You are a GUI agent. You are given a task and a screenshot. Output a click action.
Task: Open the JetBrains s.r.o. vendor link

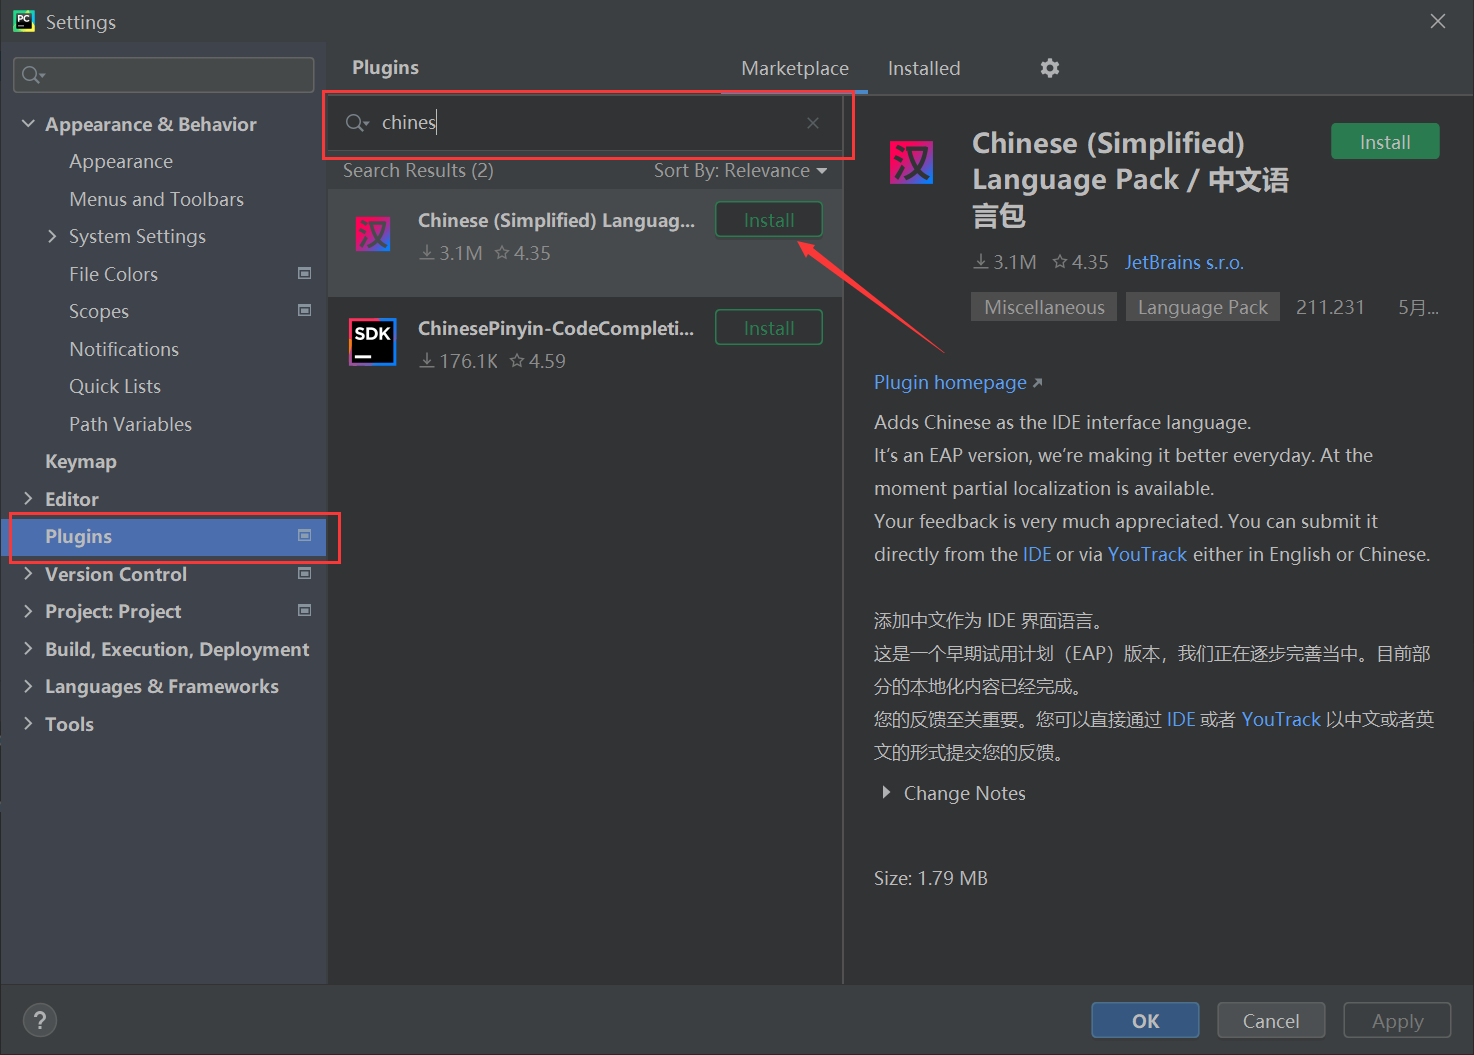pos(1184,262)
